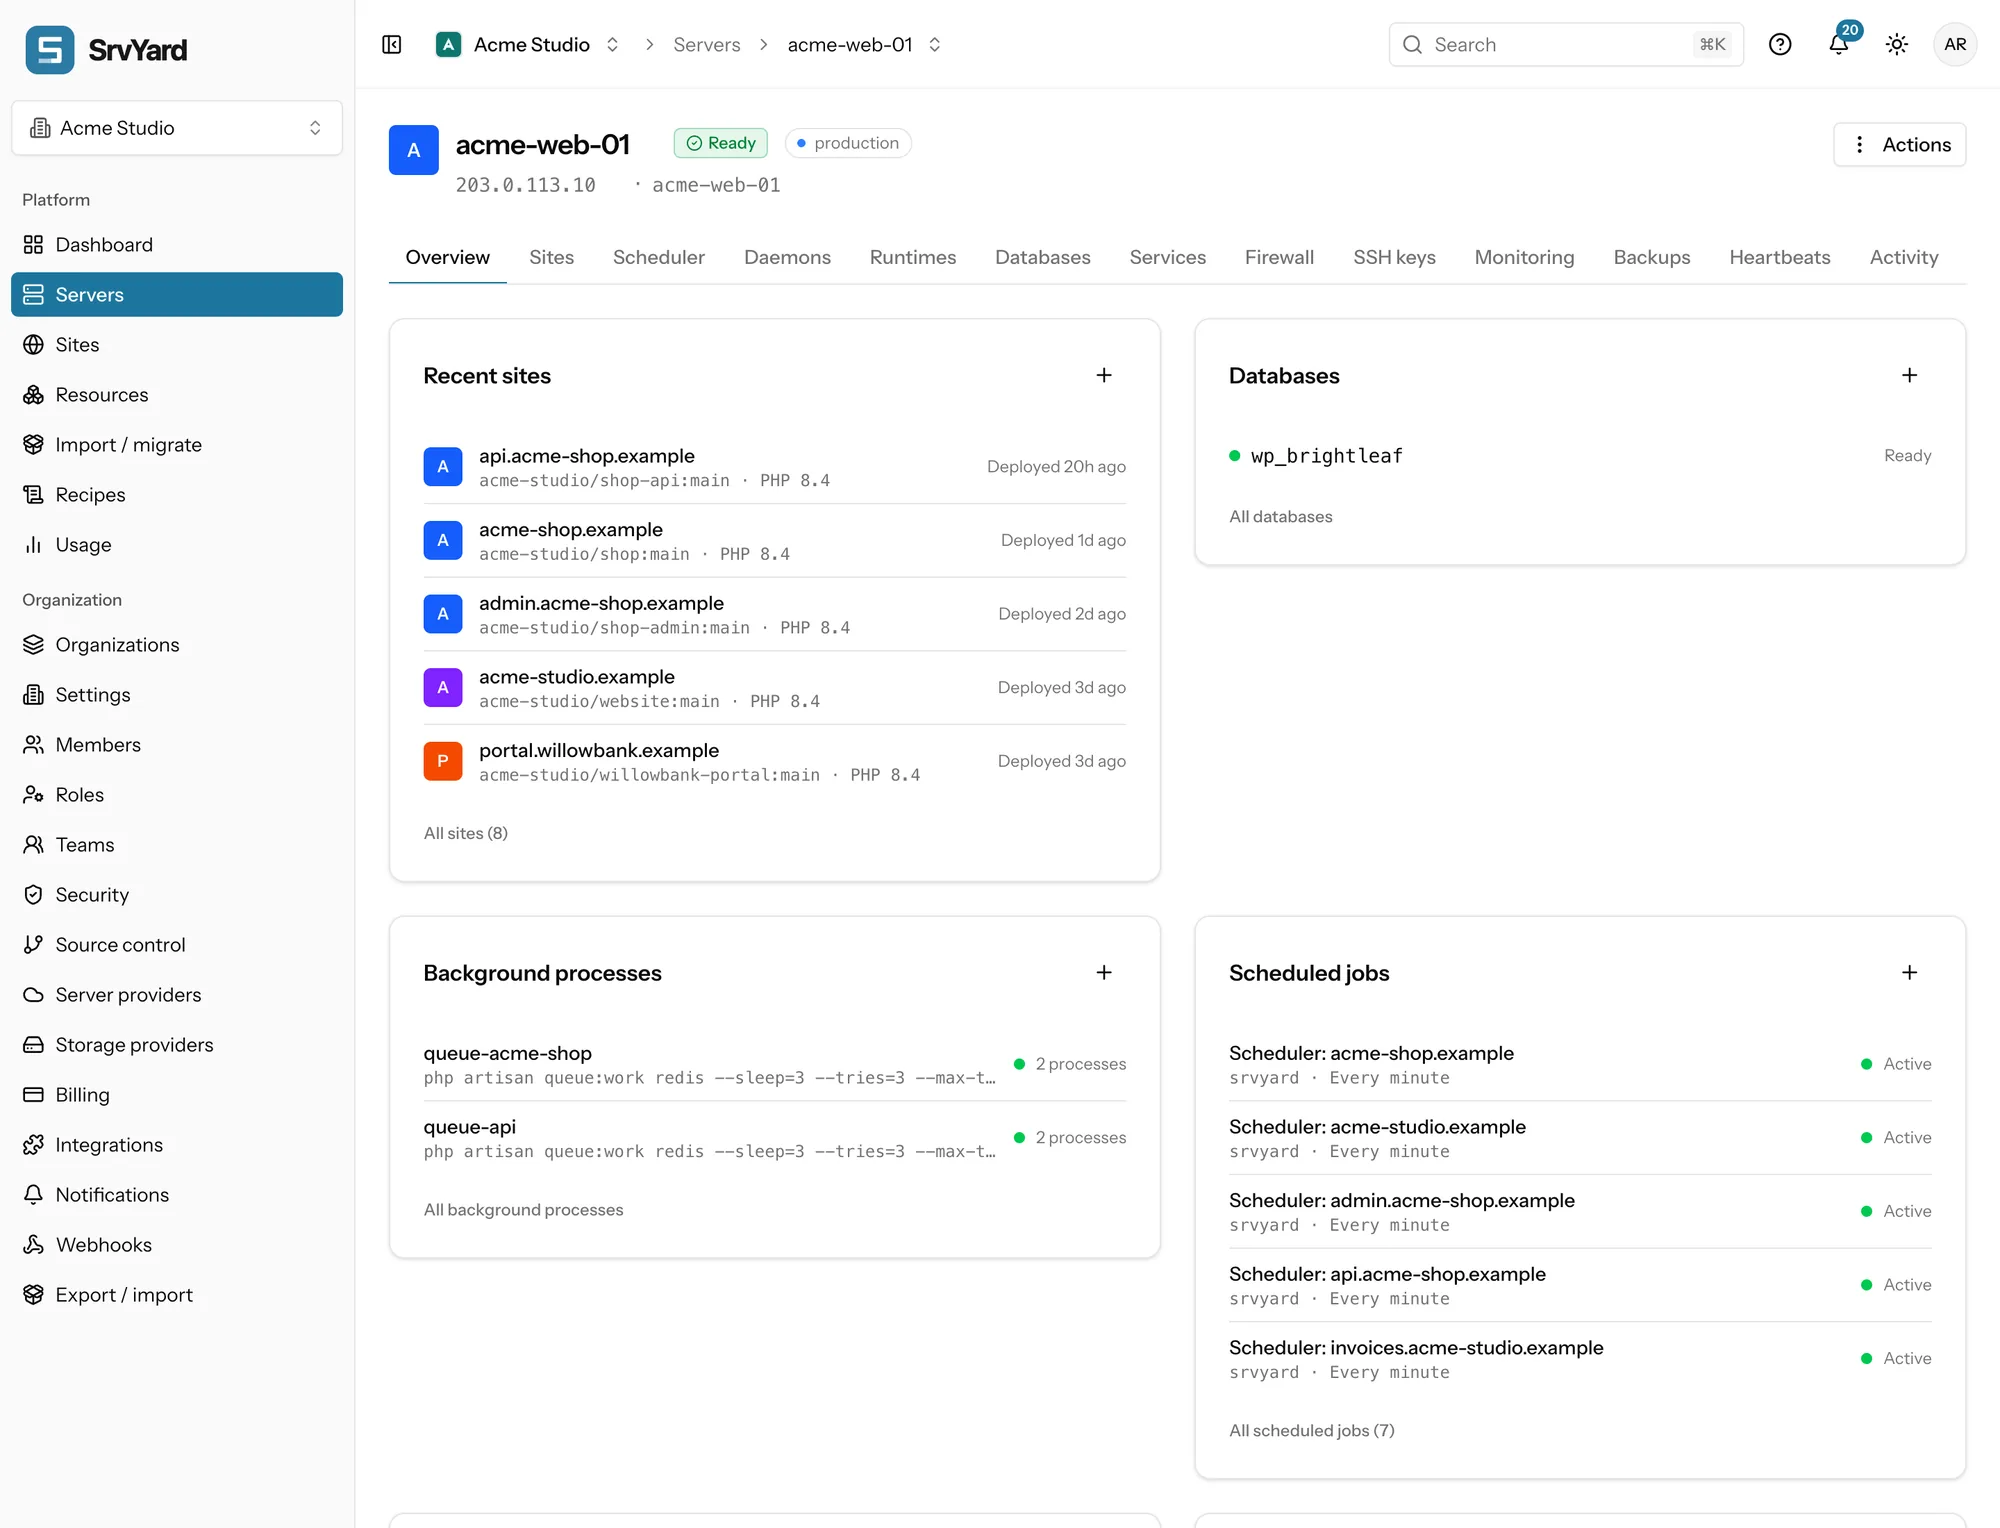Toggle the sidebar collapse icon

392,45
